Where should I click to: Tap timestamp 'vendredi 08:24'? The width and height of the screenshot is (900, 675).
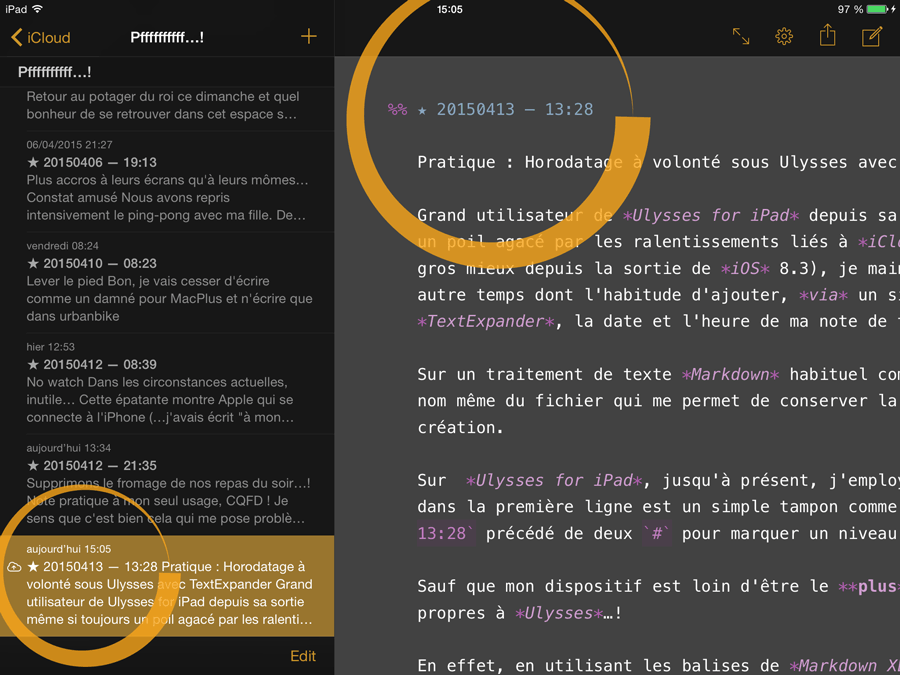[63, 246]
